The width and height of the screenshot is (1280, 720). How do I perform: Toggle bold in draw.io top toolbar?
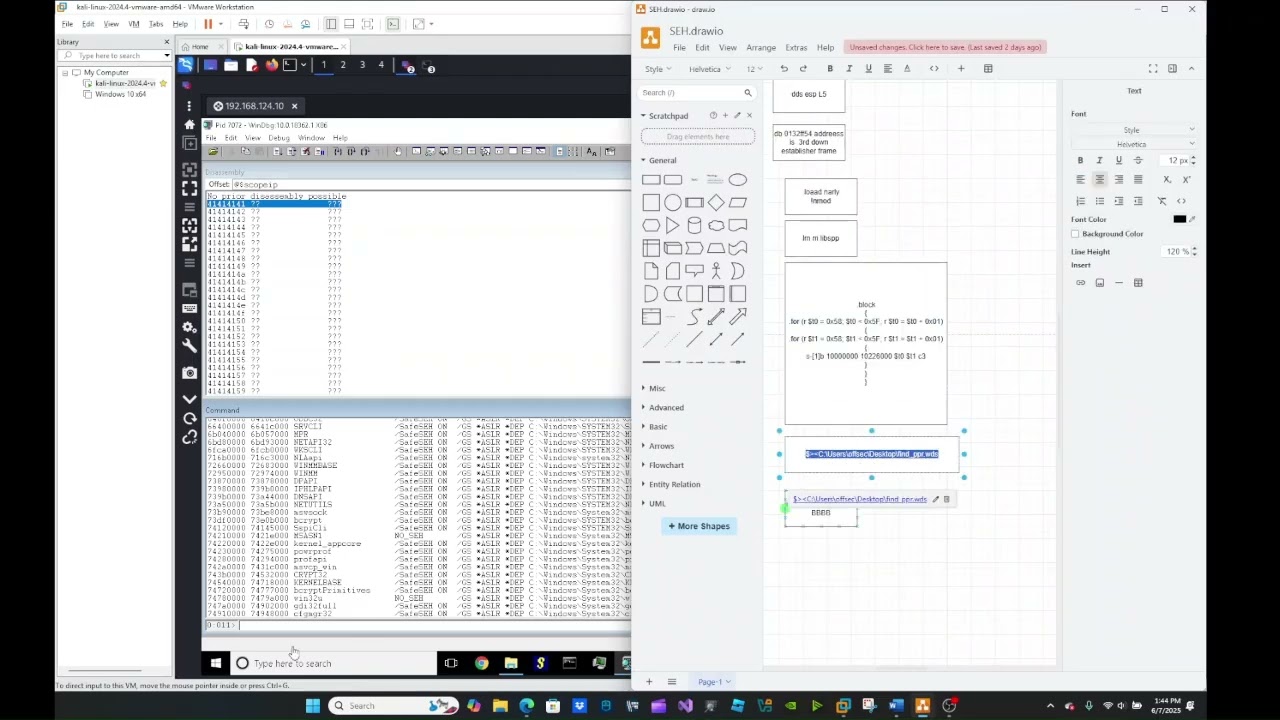pos(830,69)
